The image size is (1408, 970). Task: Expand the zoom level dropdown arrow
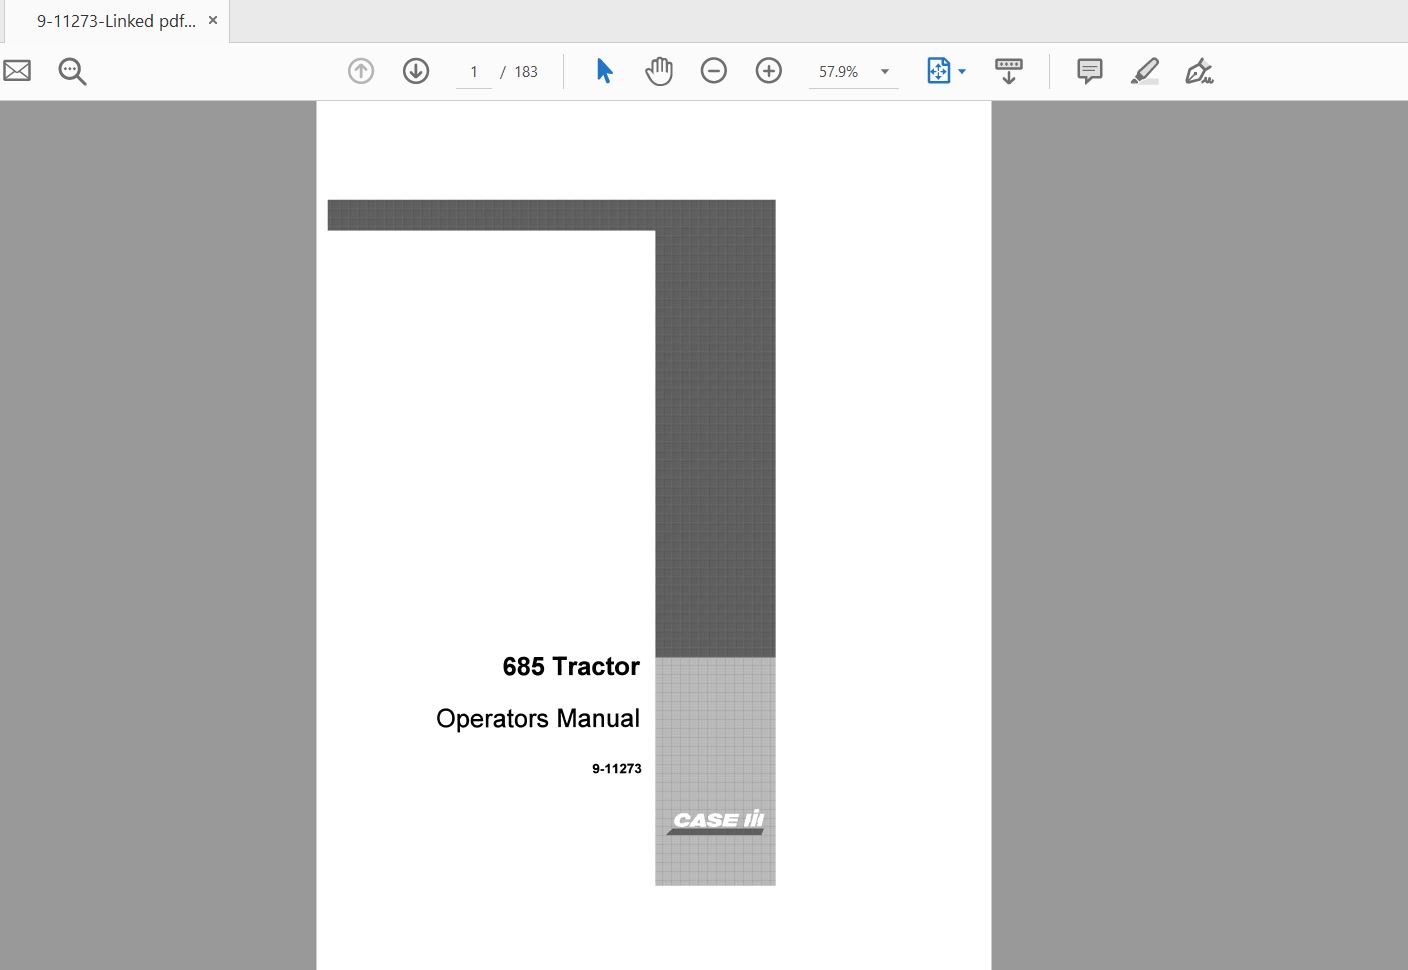[885, 72]
